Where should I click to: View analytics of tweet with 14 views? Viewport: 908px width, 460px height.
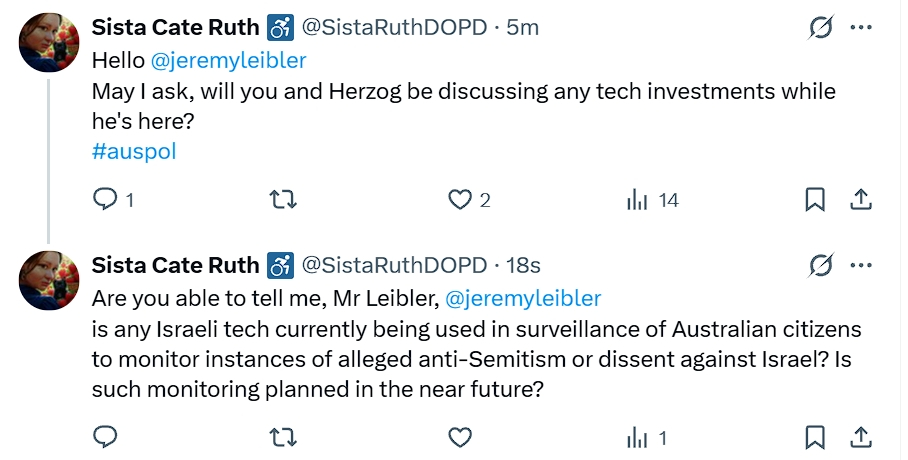coord(637,200)
